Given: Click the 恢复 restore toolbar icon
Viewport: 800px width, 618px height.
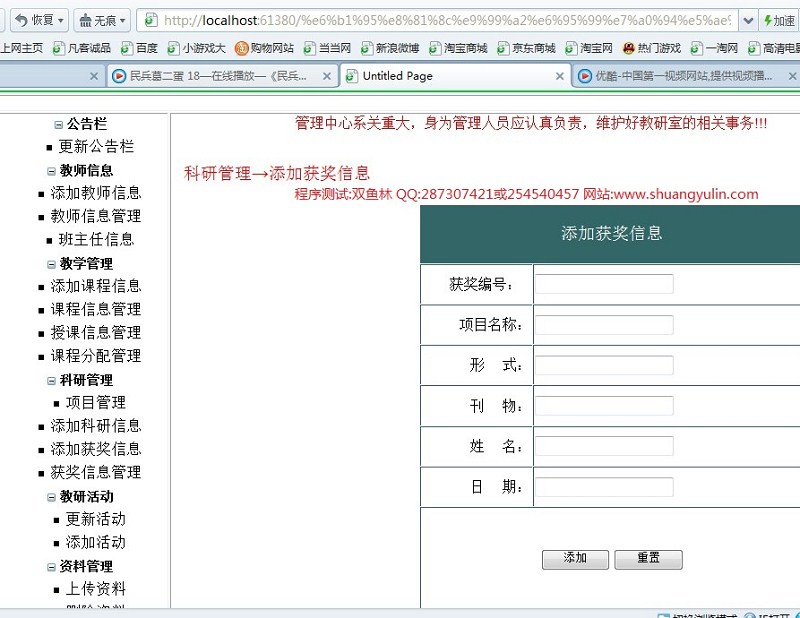Looking at the screenshot, I should pos(20,20).
